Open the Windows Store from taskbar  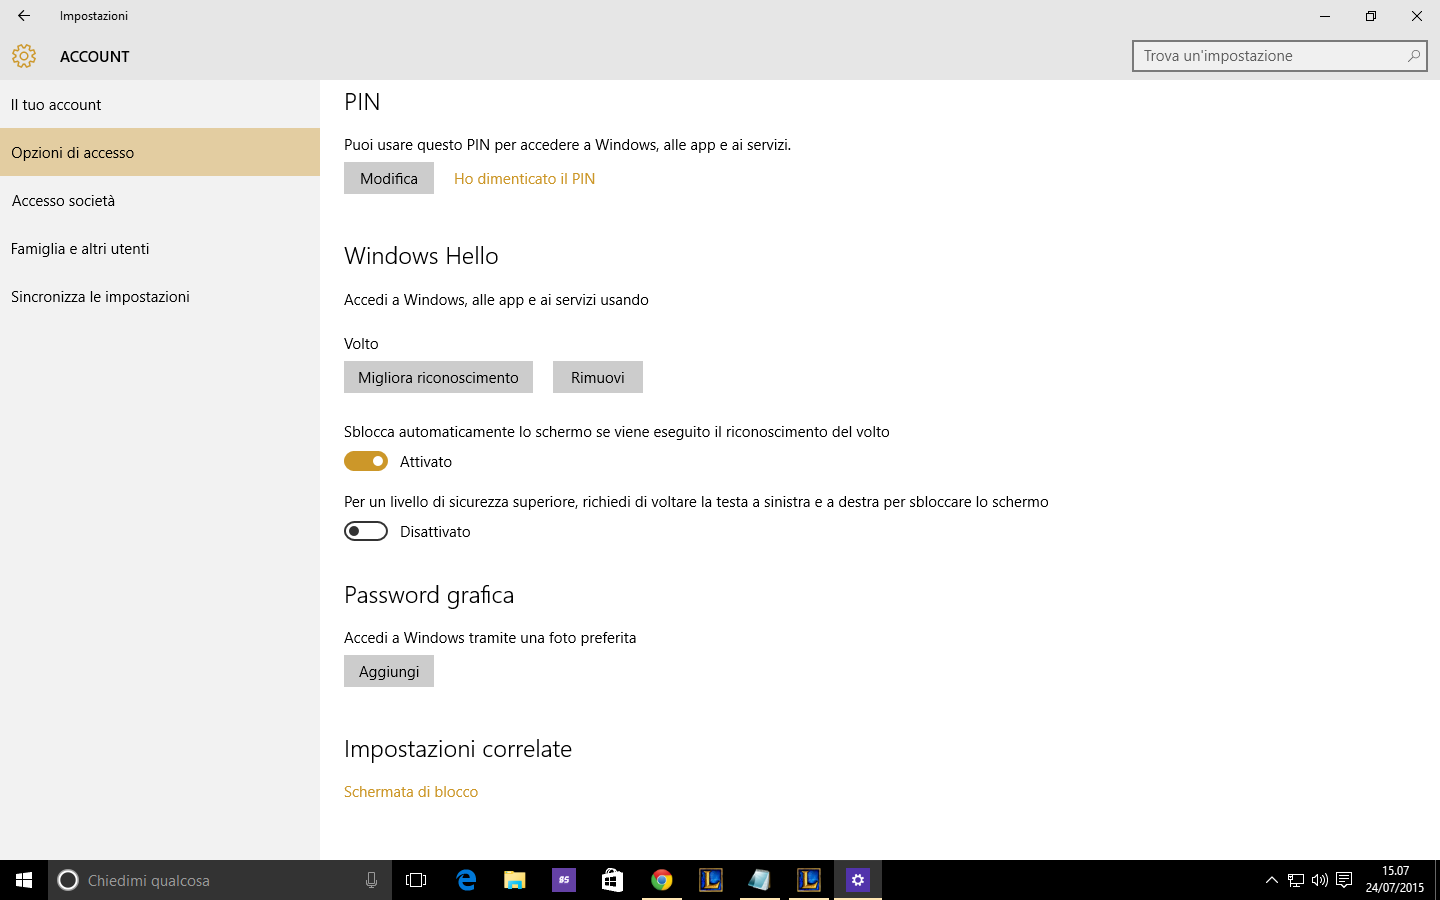(x=612, y=880)
